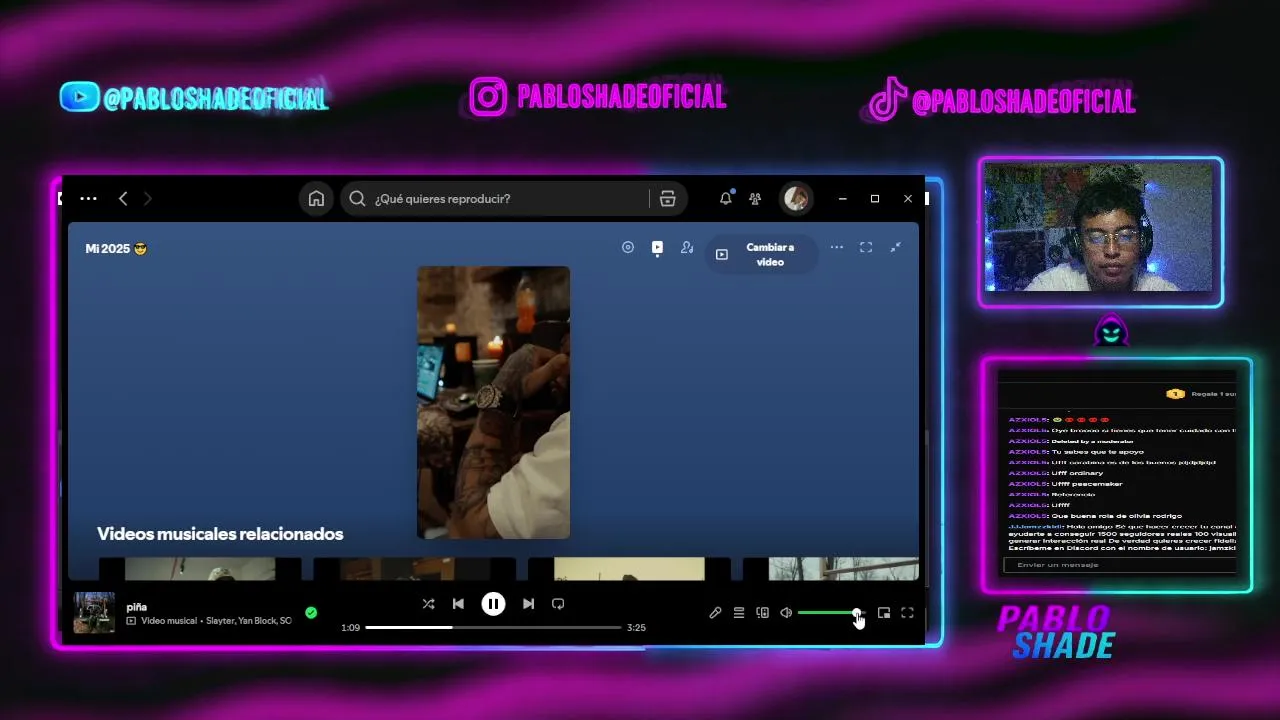This screenshot has width=1280, height=720.
Task: Minimize the Spotify window
Action: pos(842,199)
